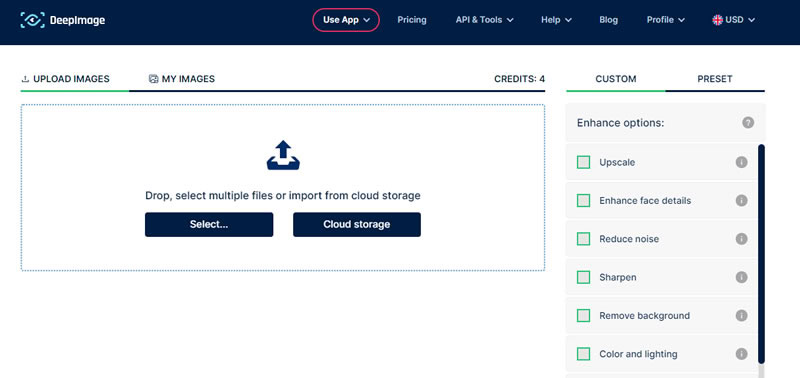
Task: Check the Color and lighting option
Action: (x=583, y=354)
